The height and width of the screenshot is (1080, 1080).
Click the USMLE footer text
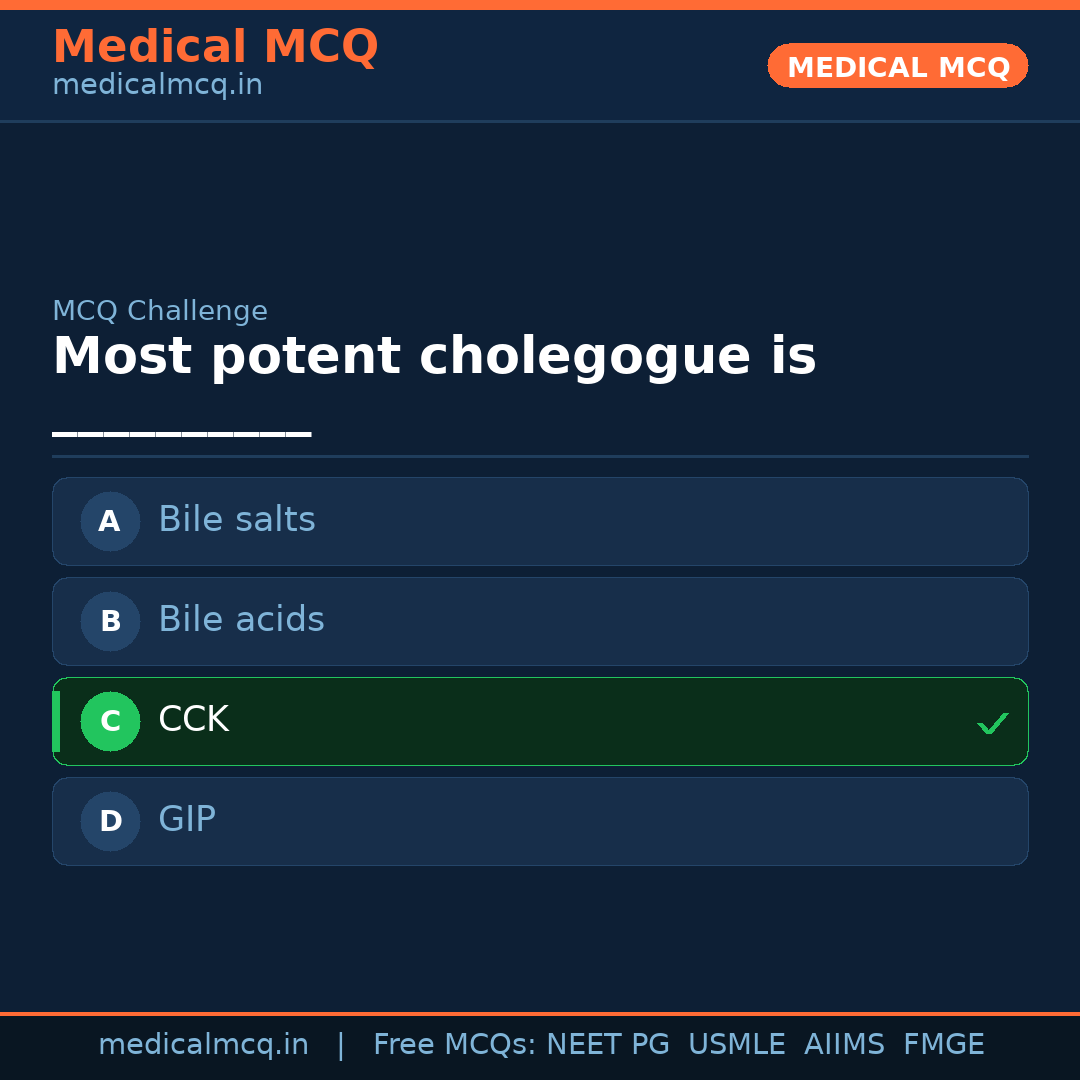pyautogui.click(x=736, y=1045)
